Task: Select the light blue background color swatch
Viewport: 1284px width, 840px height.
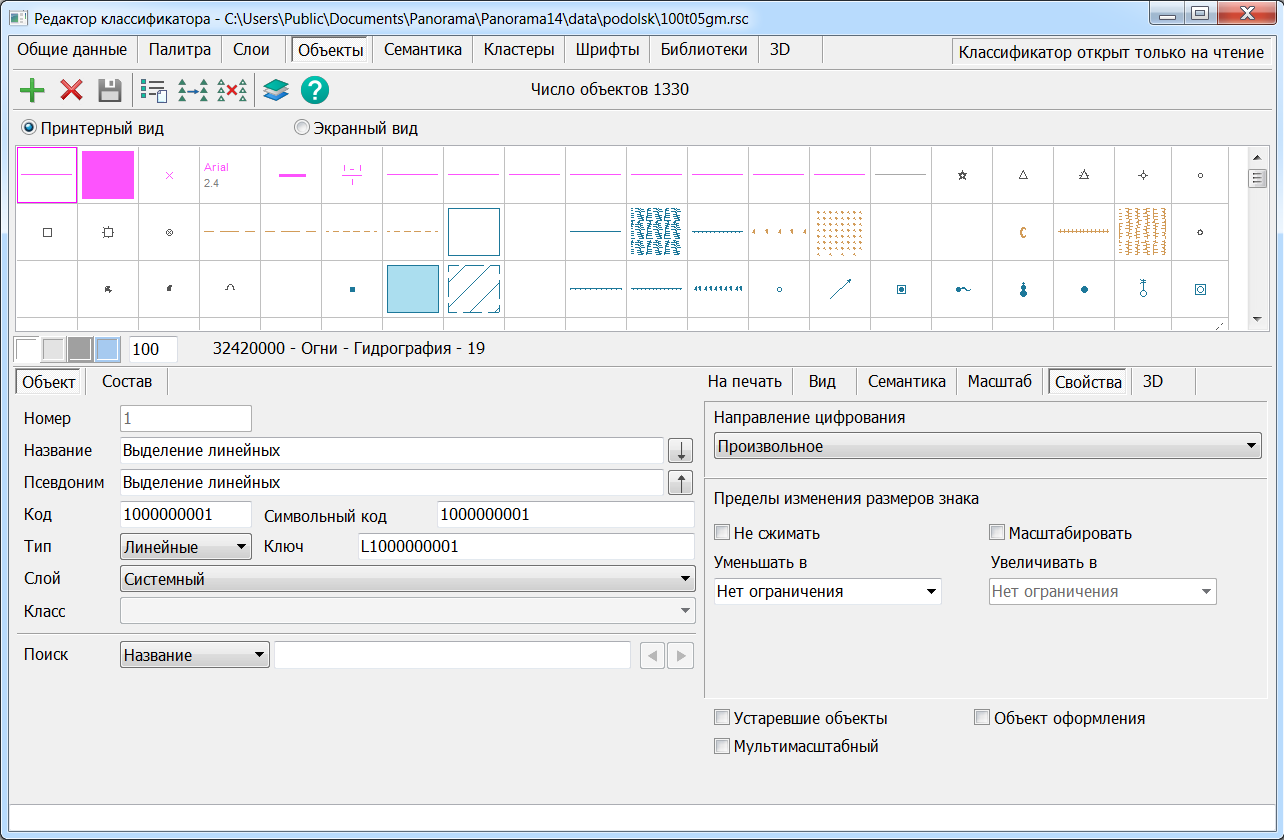Action: point(107,349)
